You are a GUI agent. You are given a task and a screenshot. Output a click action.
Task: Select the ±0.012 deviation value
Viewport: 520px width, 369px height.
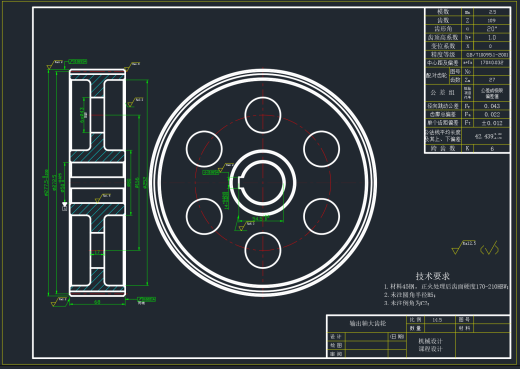[492, 123]
